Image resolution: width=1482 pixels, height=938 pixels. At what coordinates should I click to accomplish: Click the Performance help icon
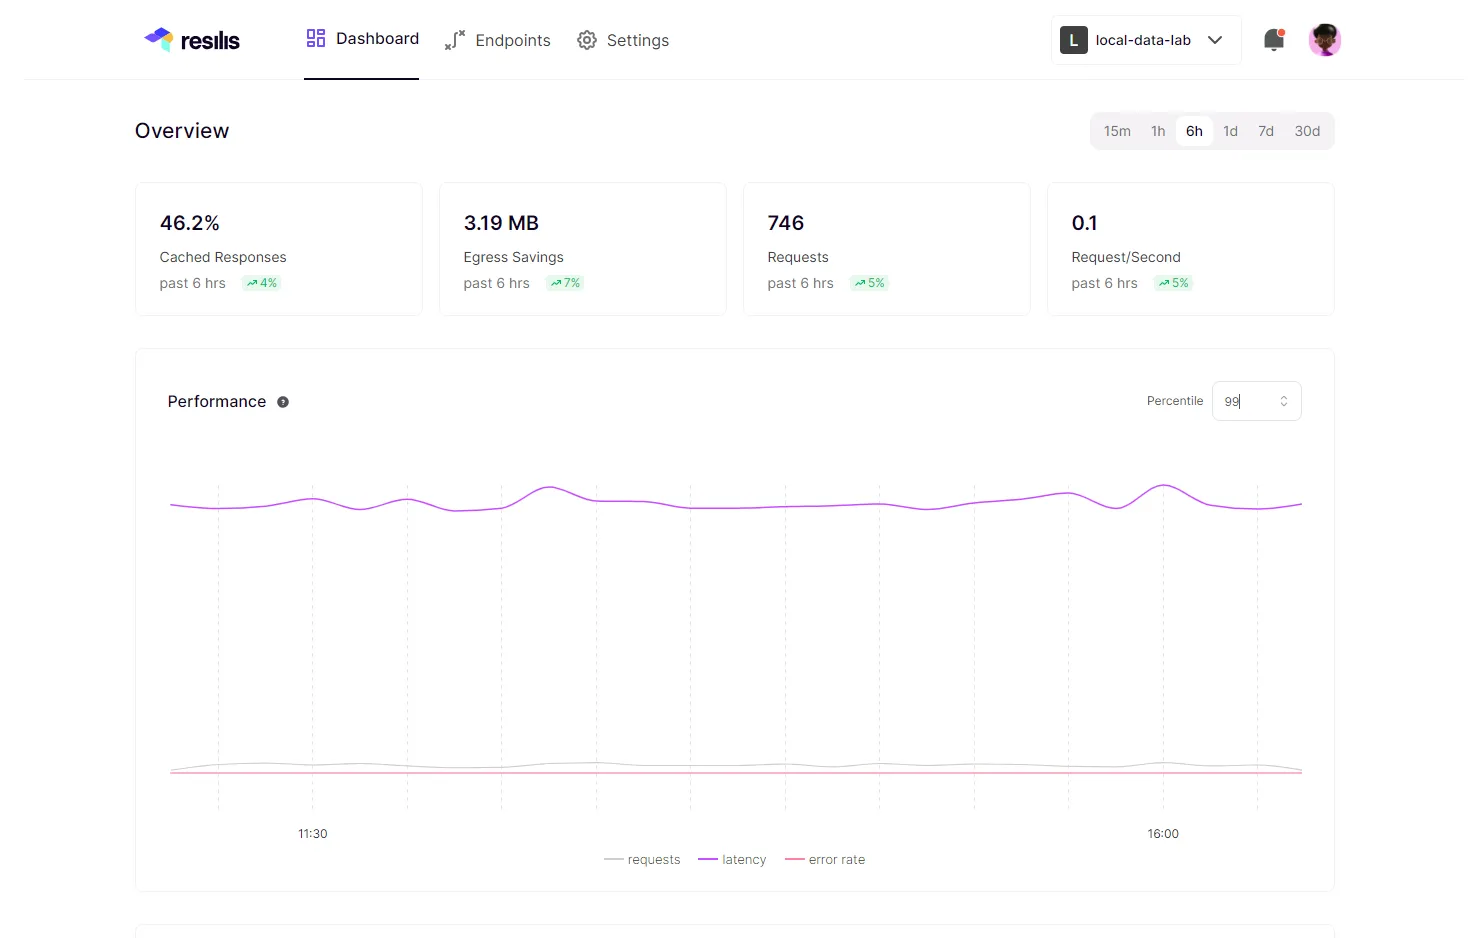(282, 401)
